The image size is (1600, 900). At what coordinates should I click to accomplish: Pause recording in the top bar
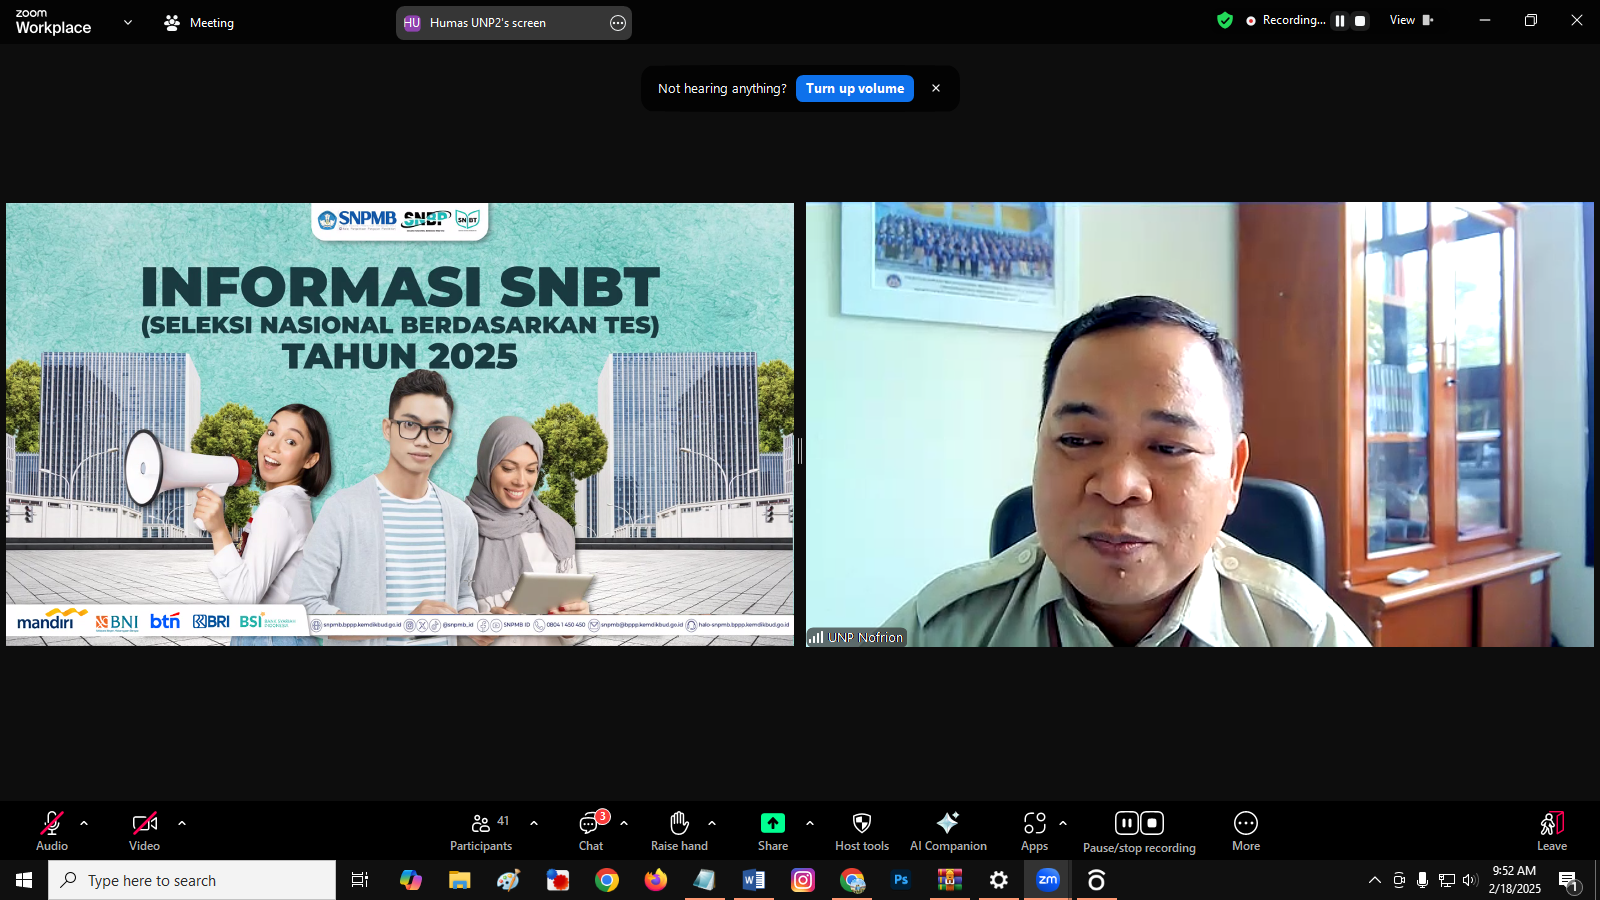[x=1340, y=21]
